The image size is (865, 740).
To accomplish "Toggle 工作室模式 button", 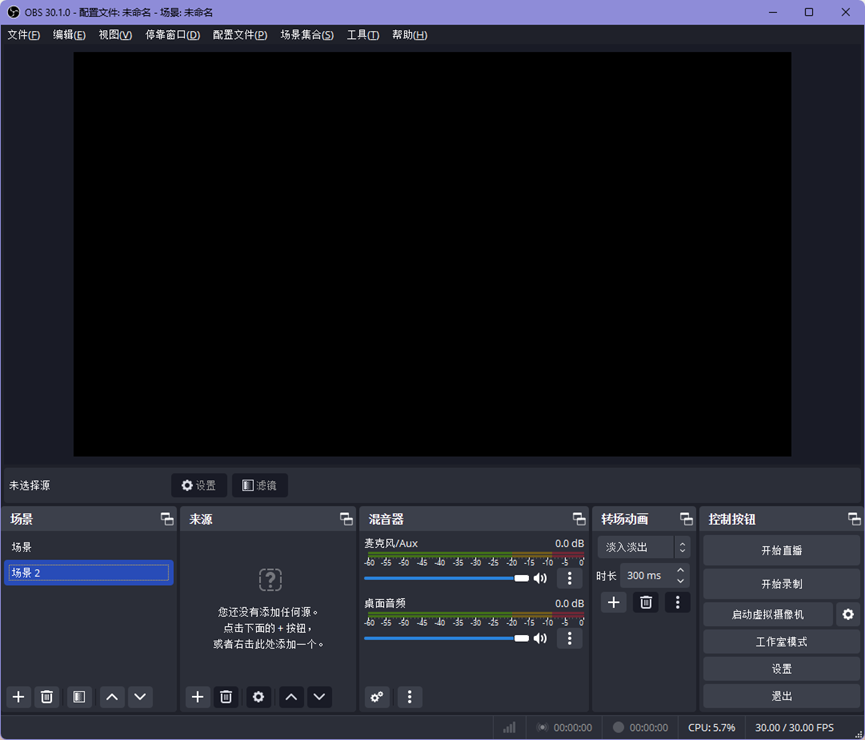I will pos(781,642).
